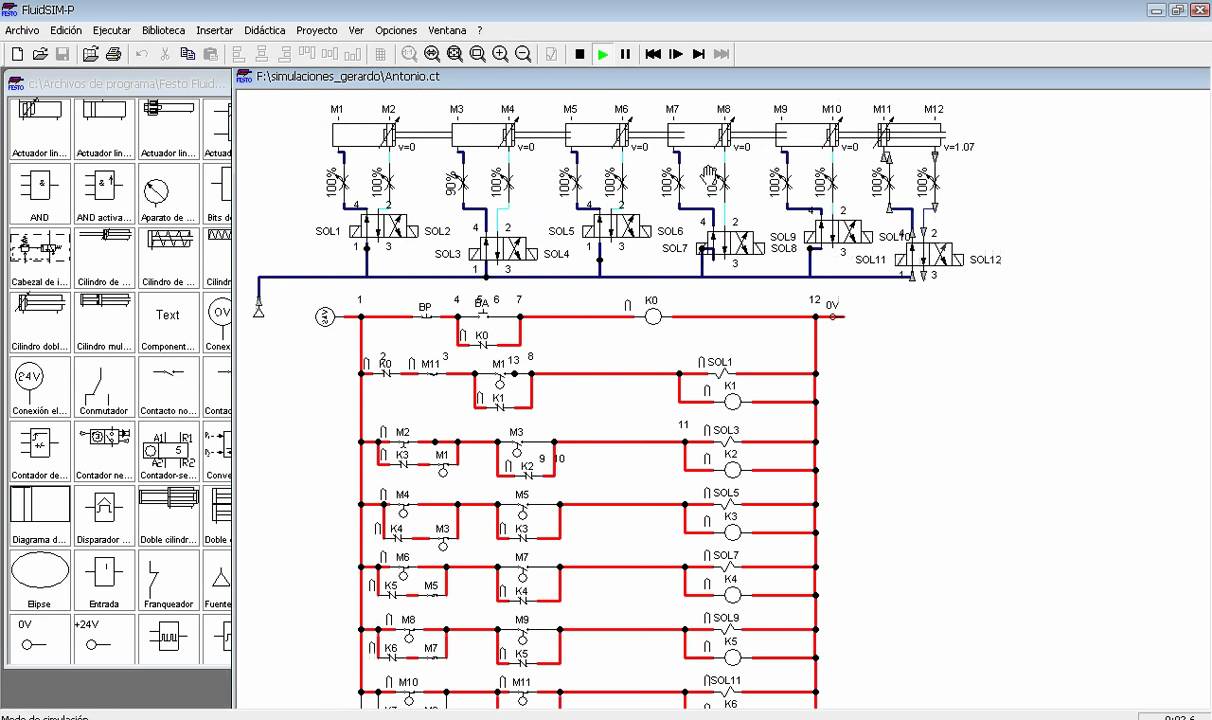This screenshot has height=720, width=1212.
Task: Open the Proyecto menu
Action: (x=317, y=30)
